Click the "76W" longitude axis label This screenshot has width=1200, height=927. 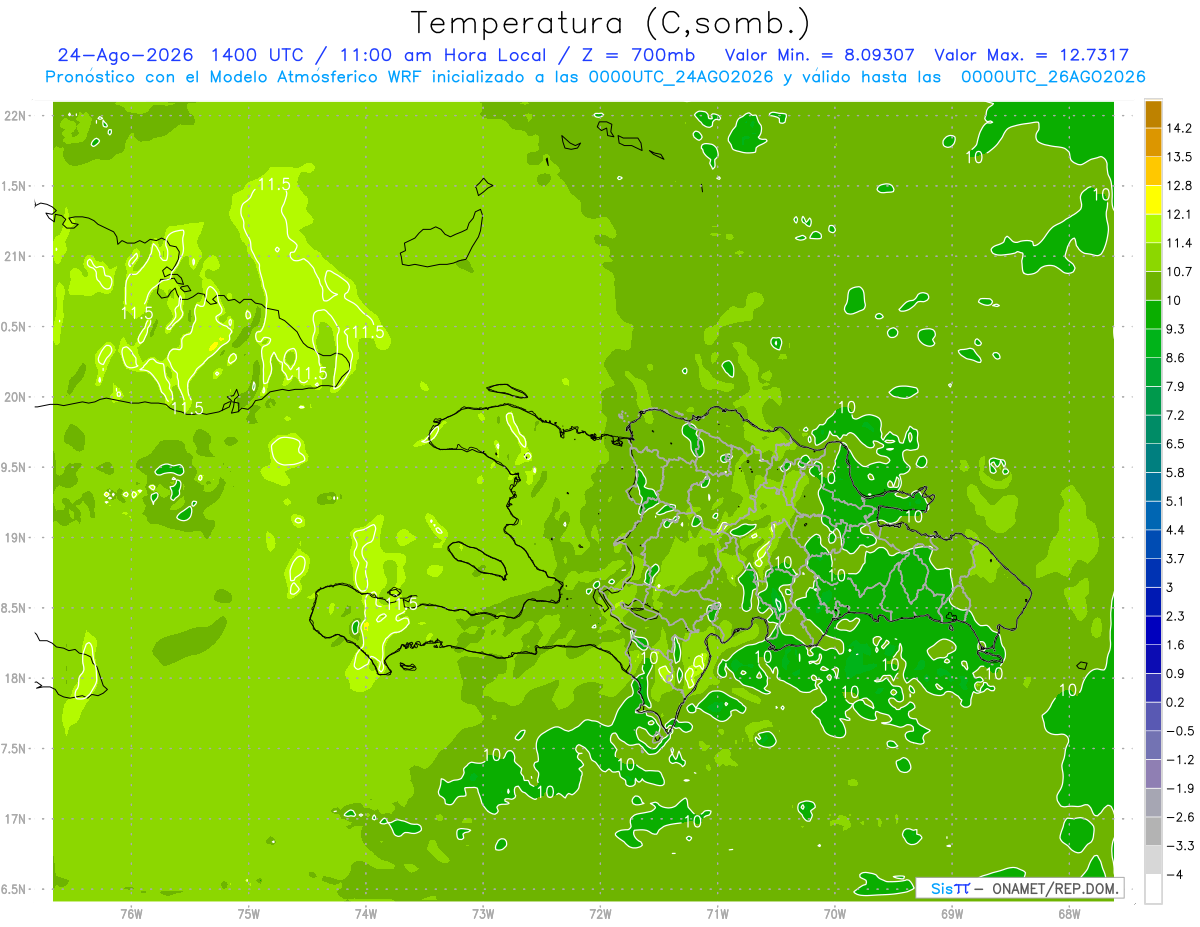tap(131, 914)
